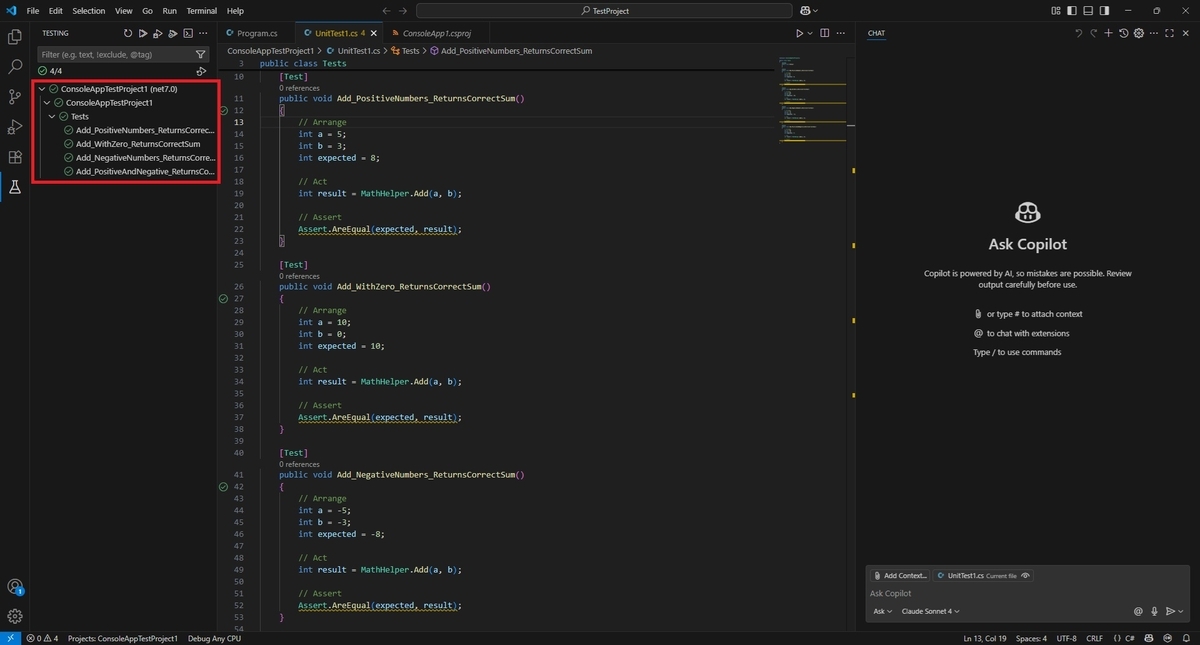Click the filter funnel icon in Testing
Viewport: 1200px width, 645px height.
tap(201, 54)
